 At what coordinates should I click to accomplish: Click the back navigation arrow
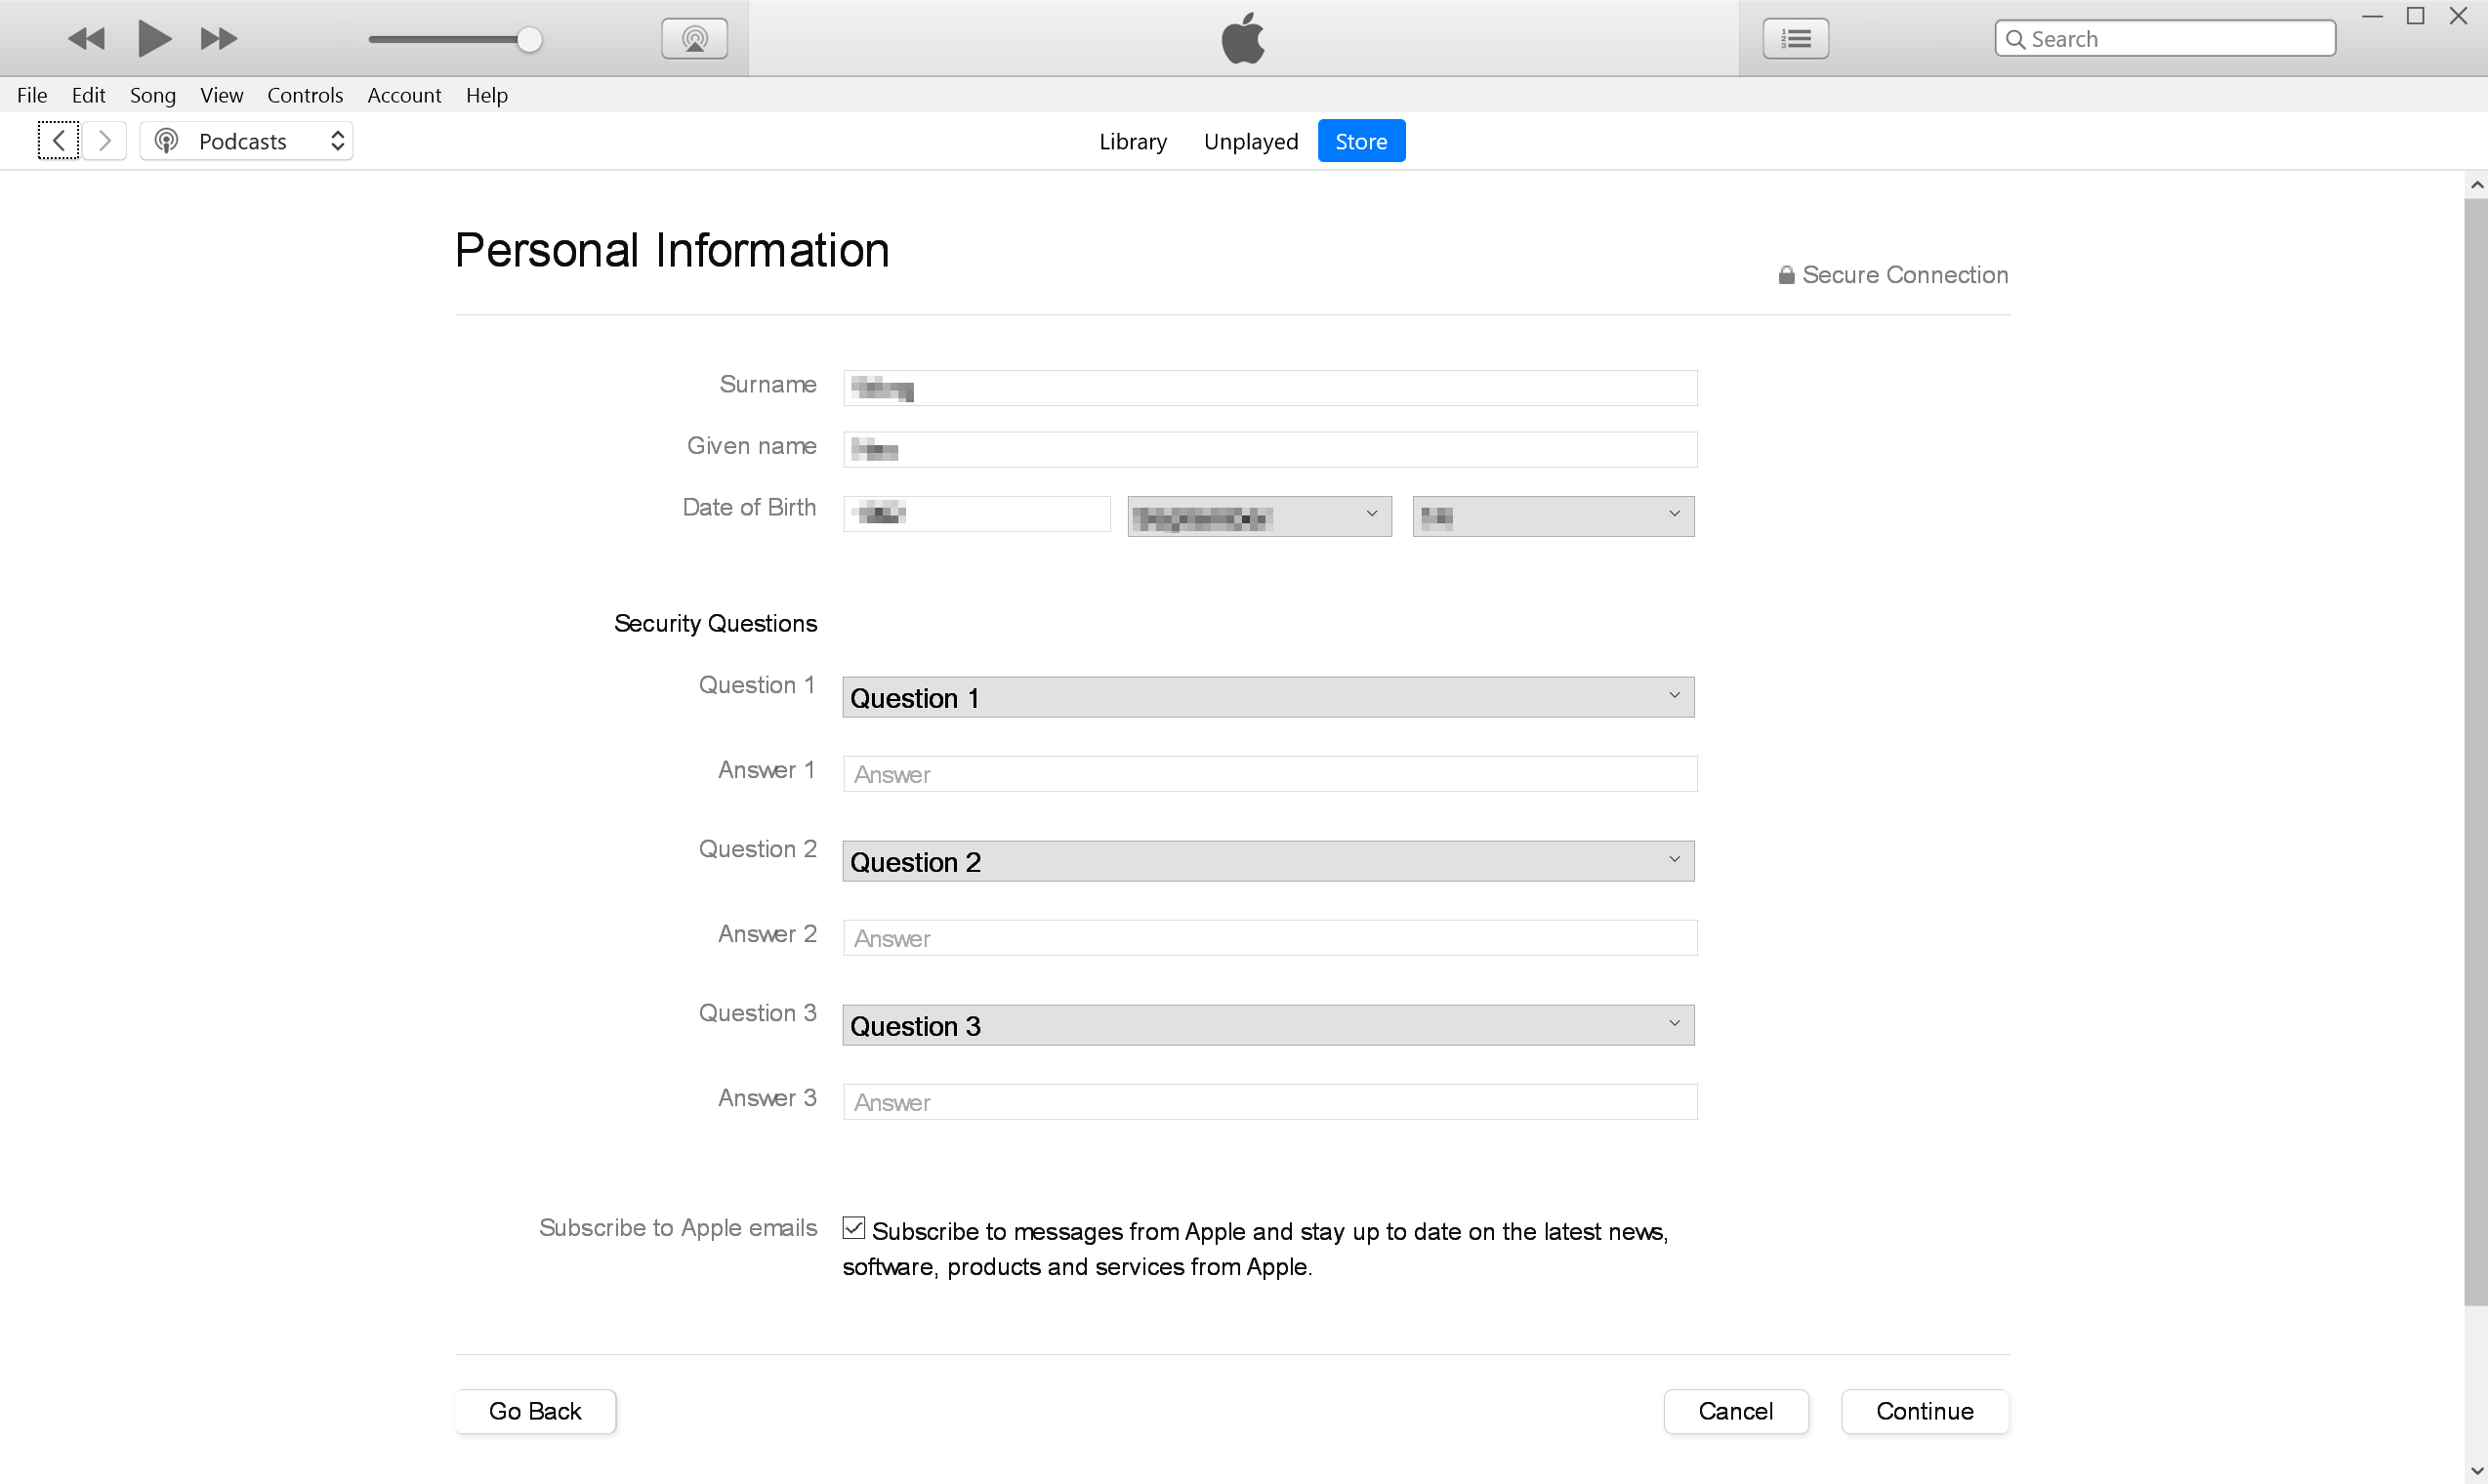(x=59, y=141)
